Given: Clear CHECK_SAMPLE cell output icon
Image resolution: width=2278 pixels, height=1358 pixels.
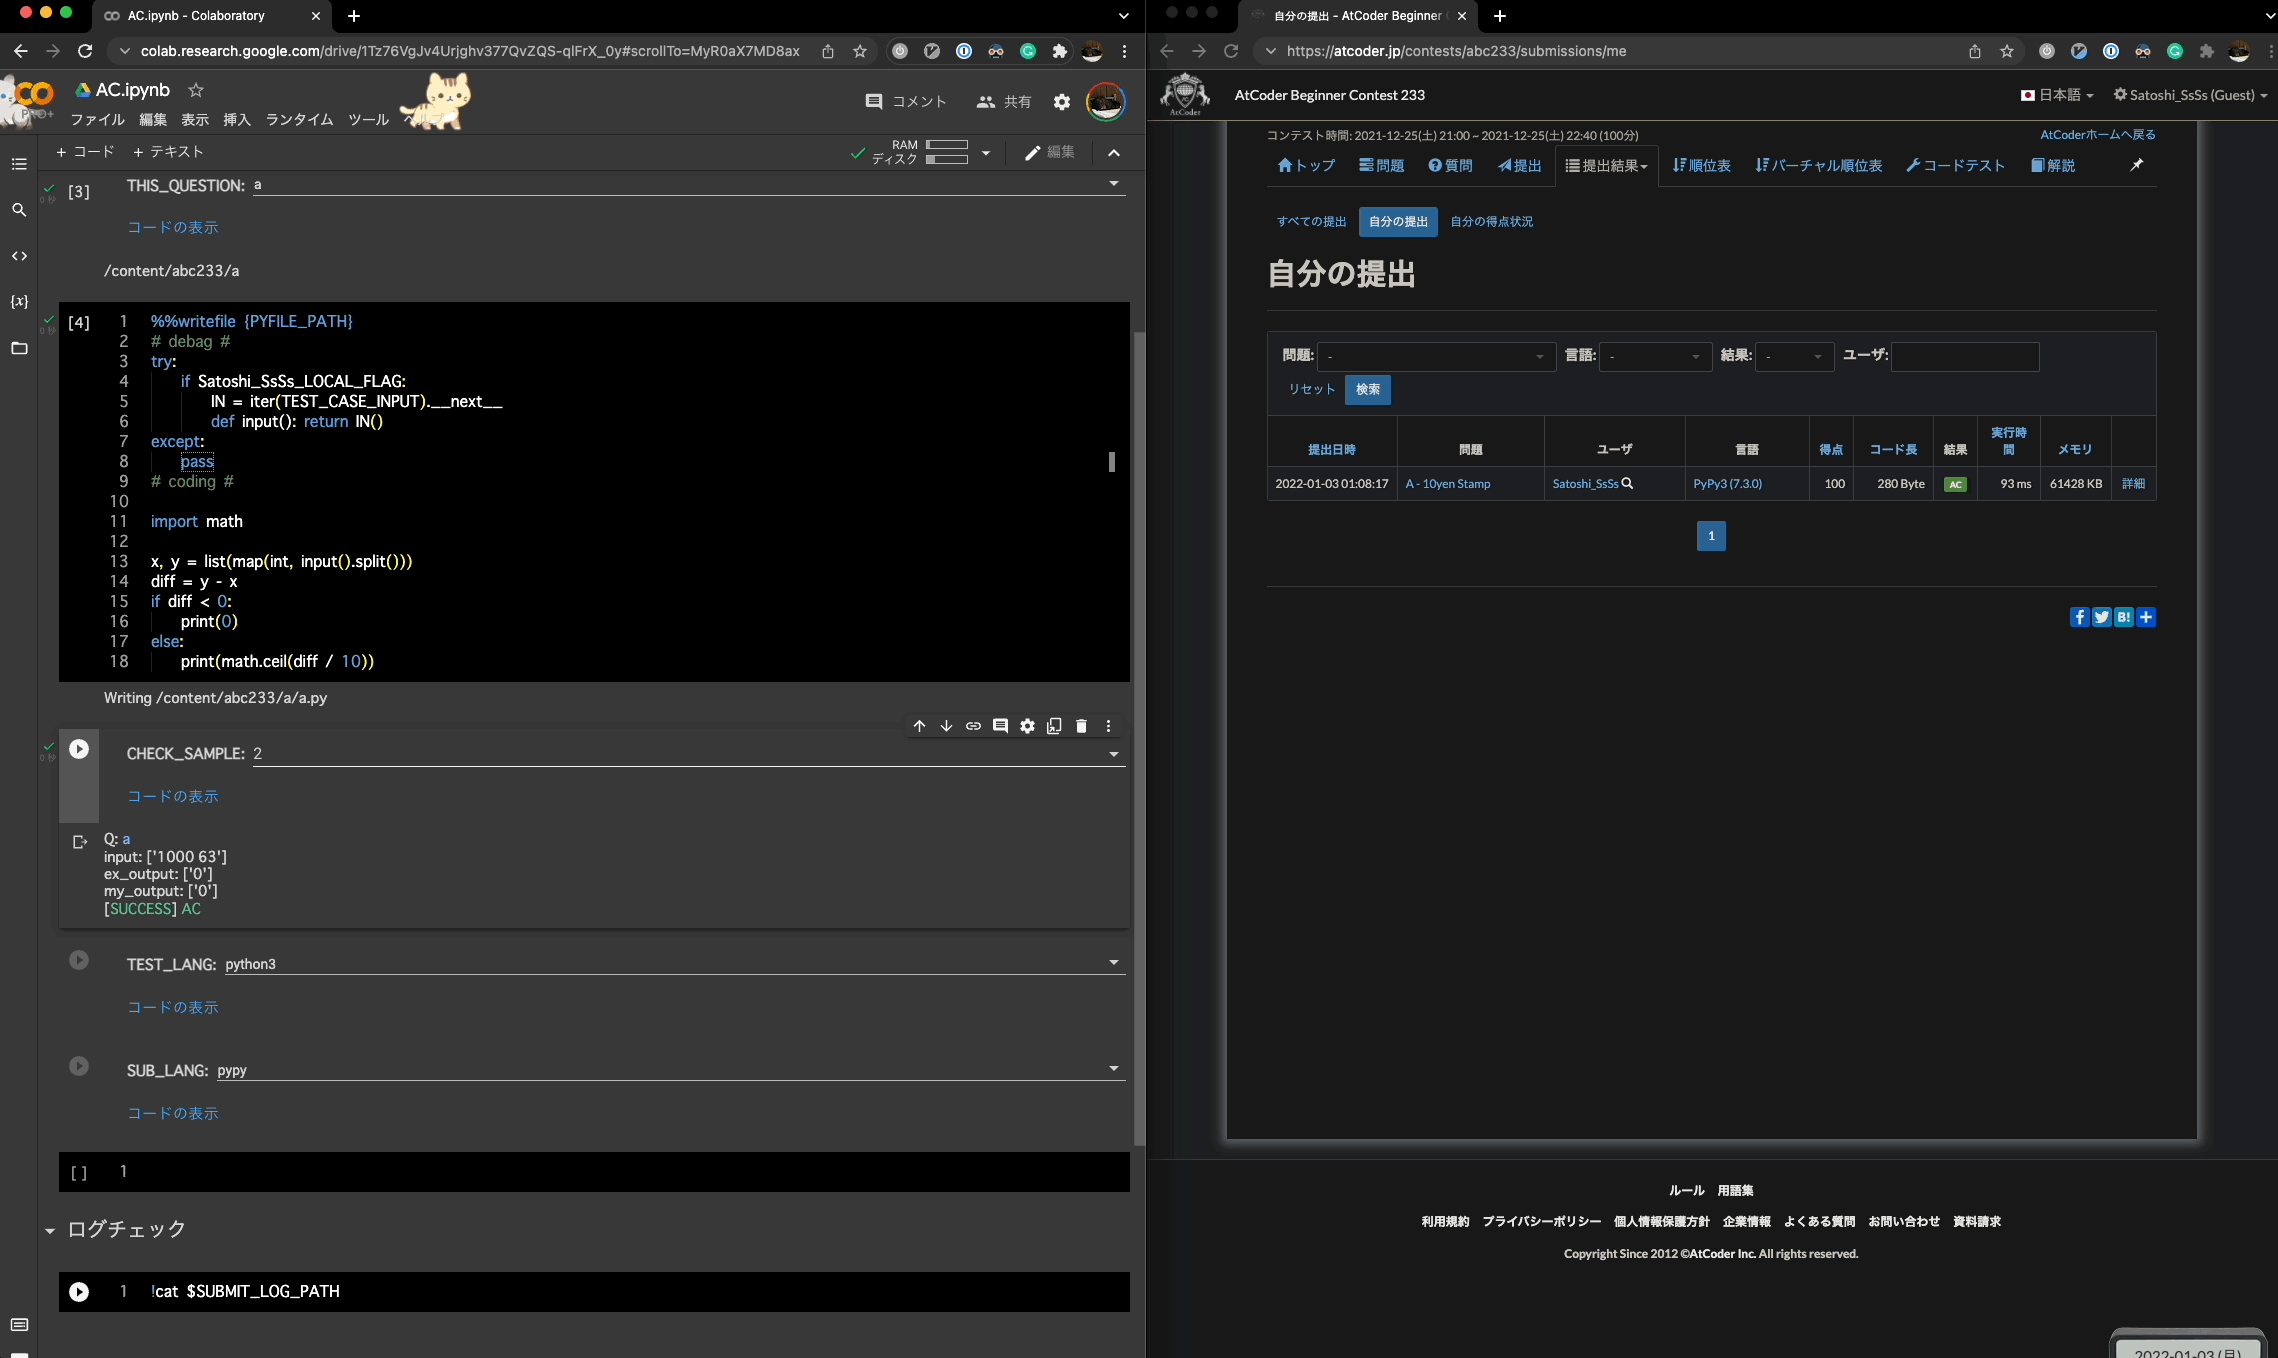Looking at the screenshot, I should pos(80,842).
